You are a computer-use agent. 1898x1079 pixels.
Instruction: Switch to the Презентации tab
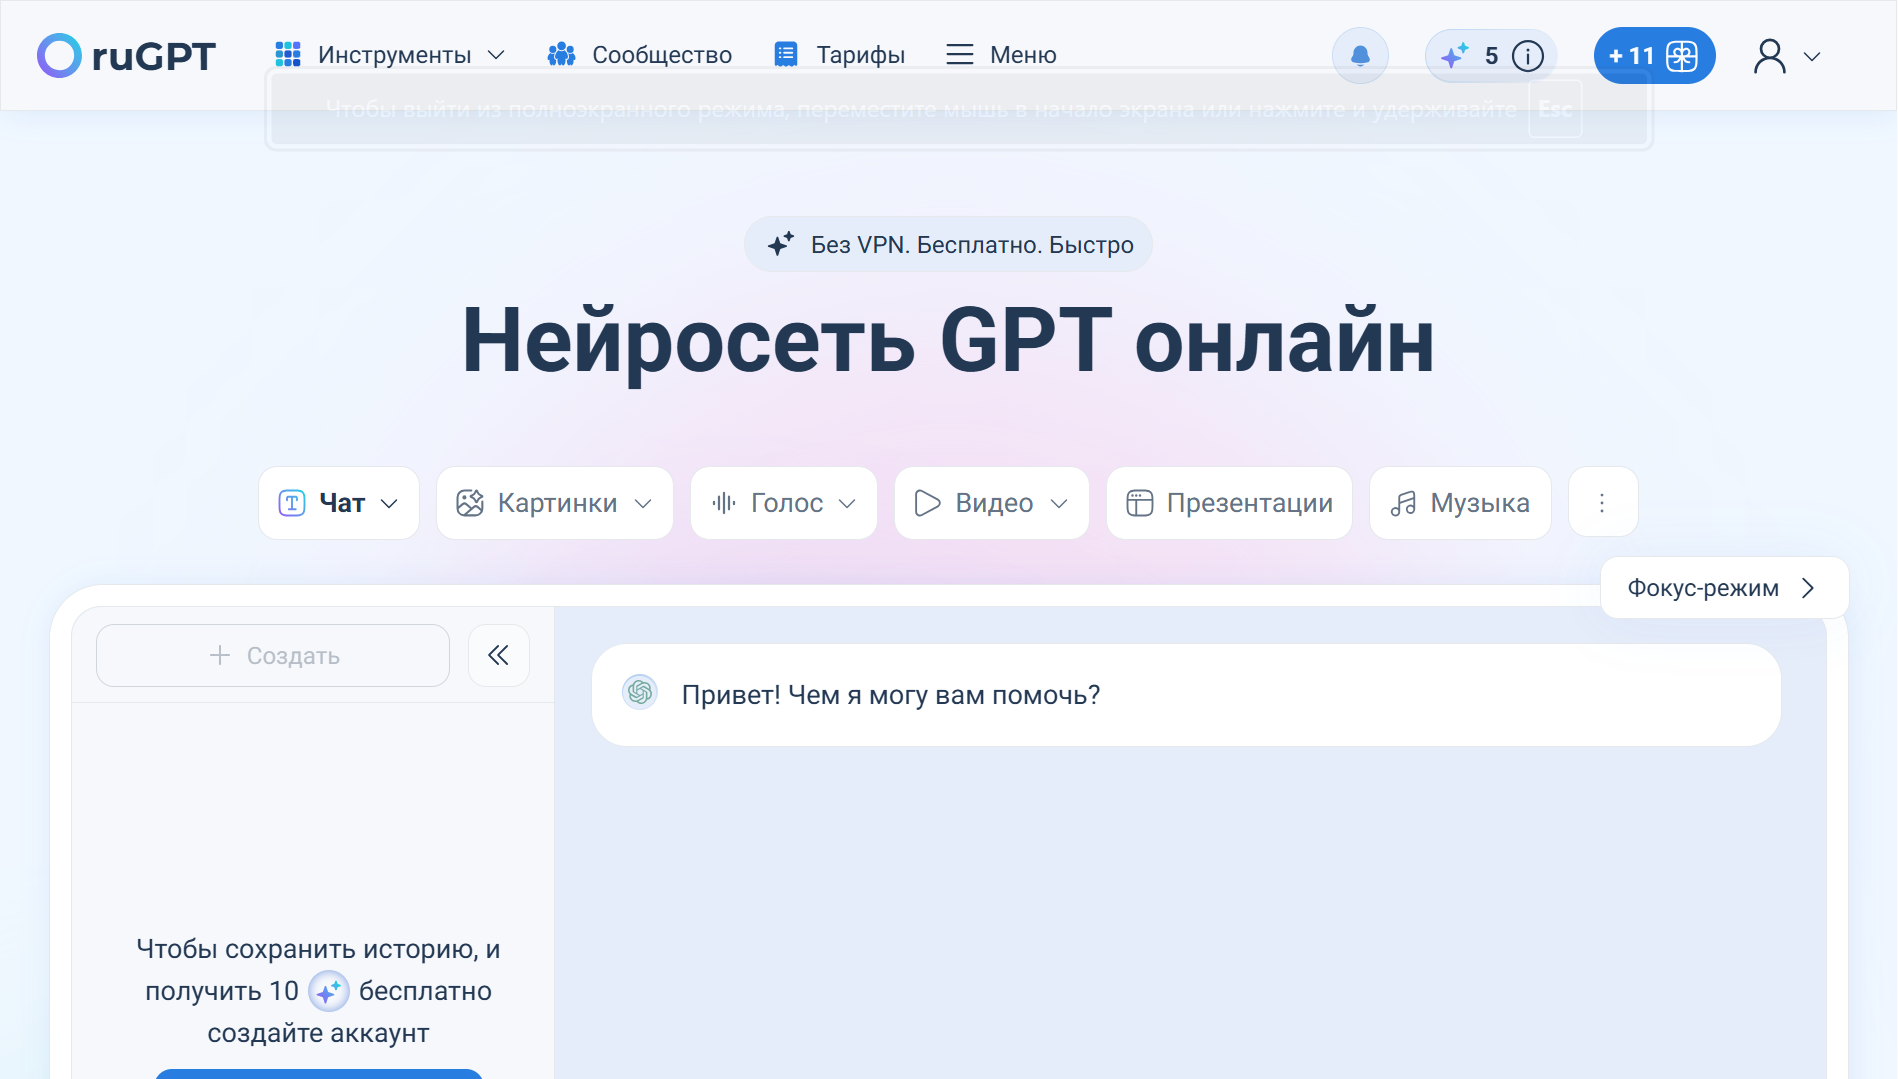(1229, 503)
